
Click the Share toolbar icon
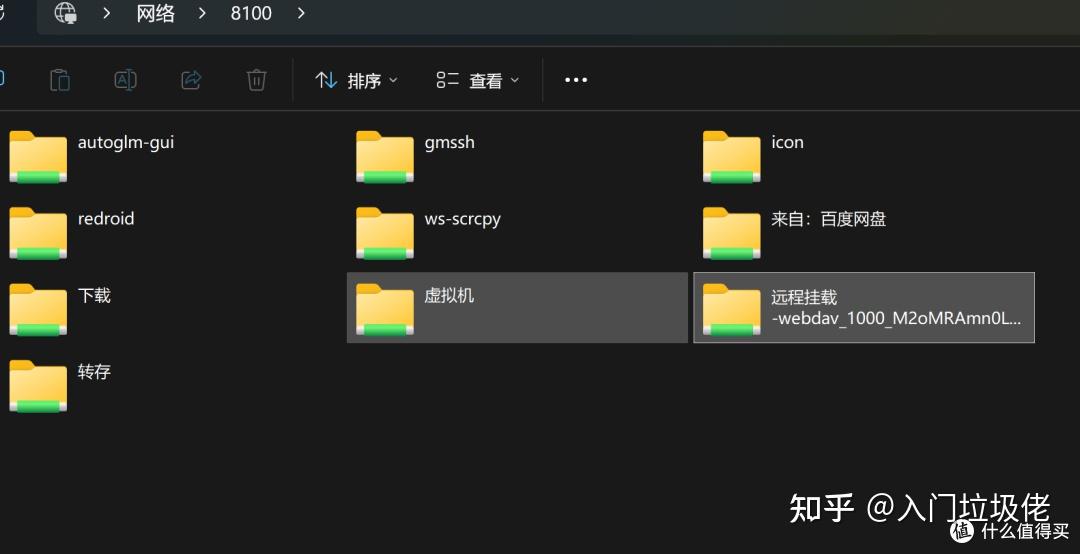(x=191, y=80)
